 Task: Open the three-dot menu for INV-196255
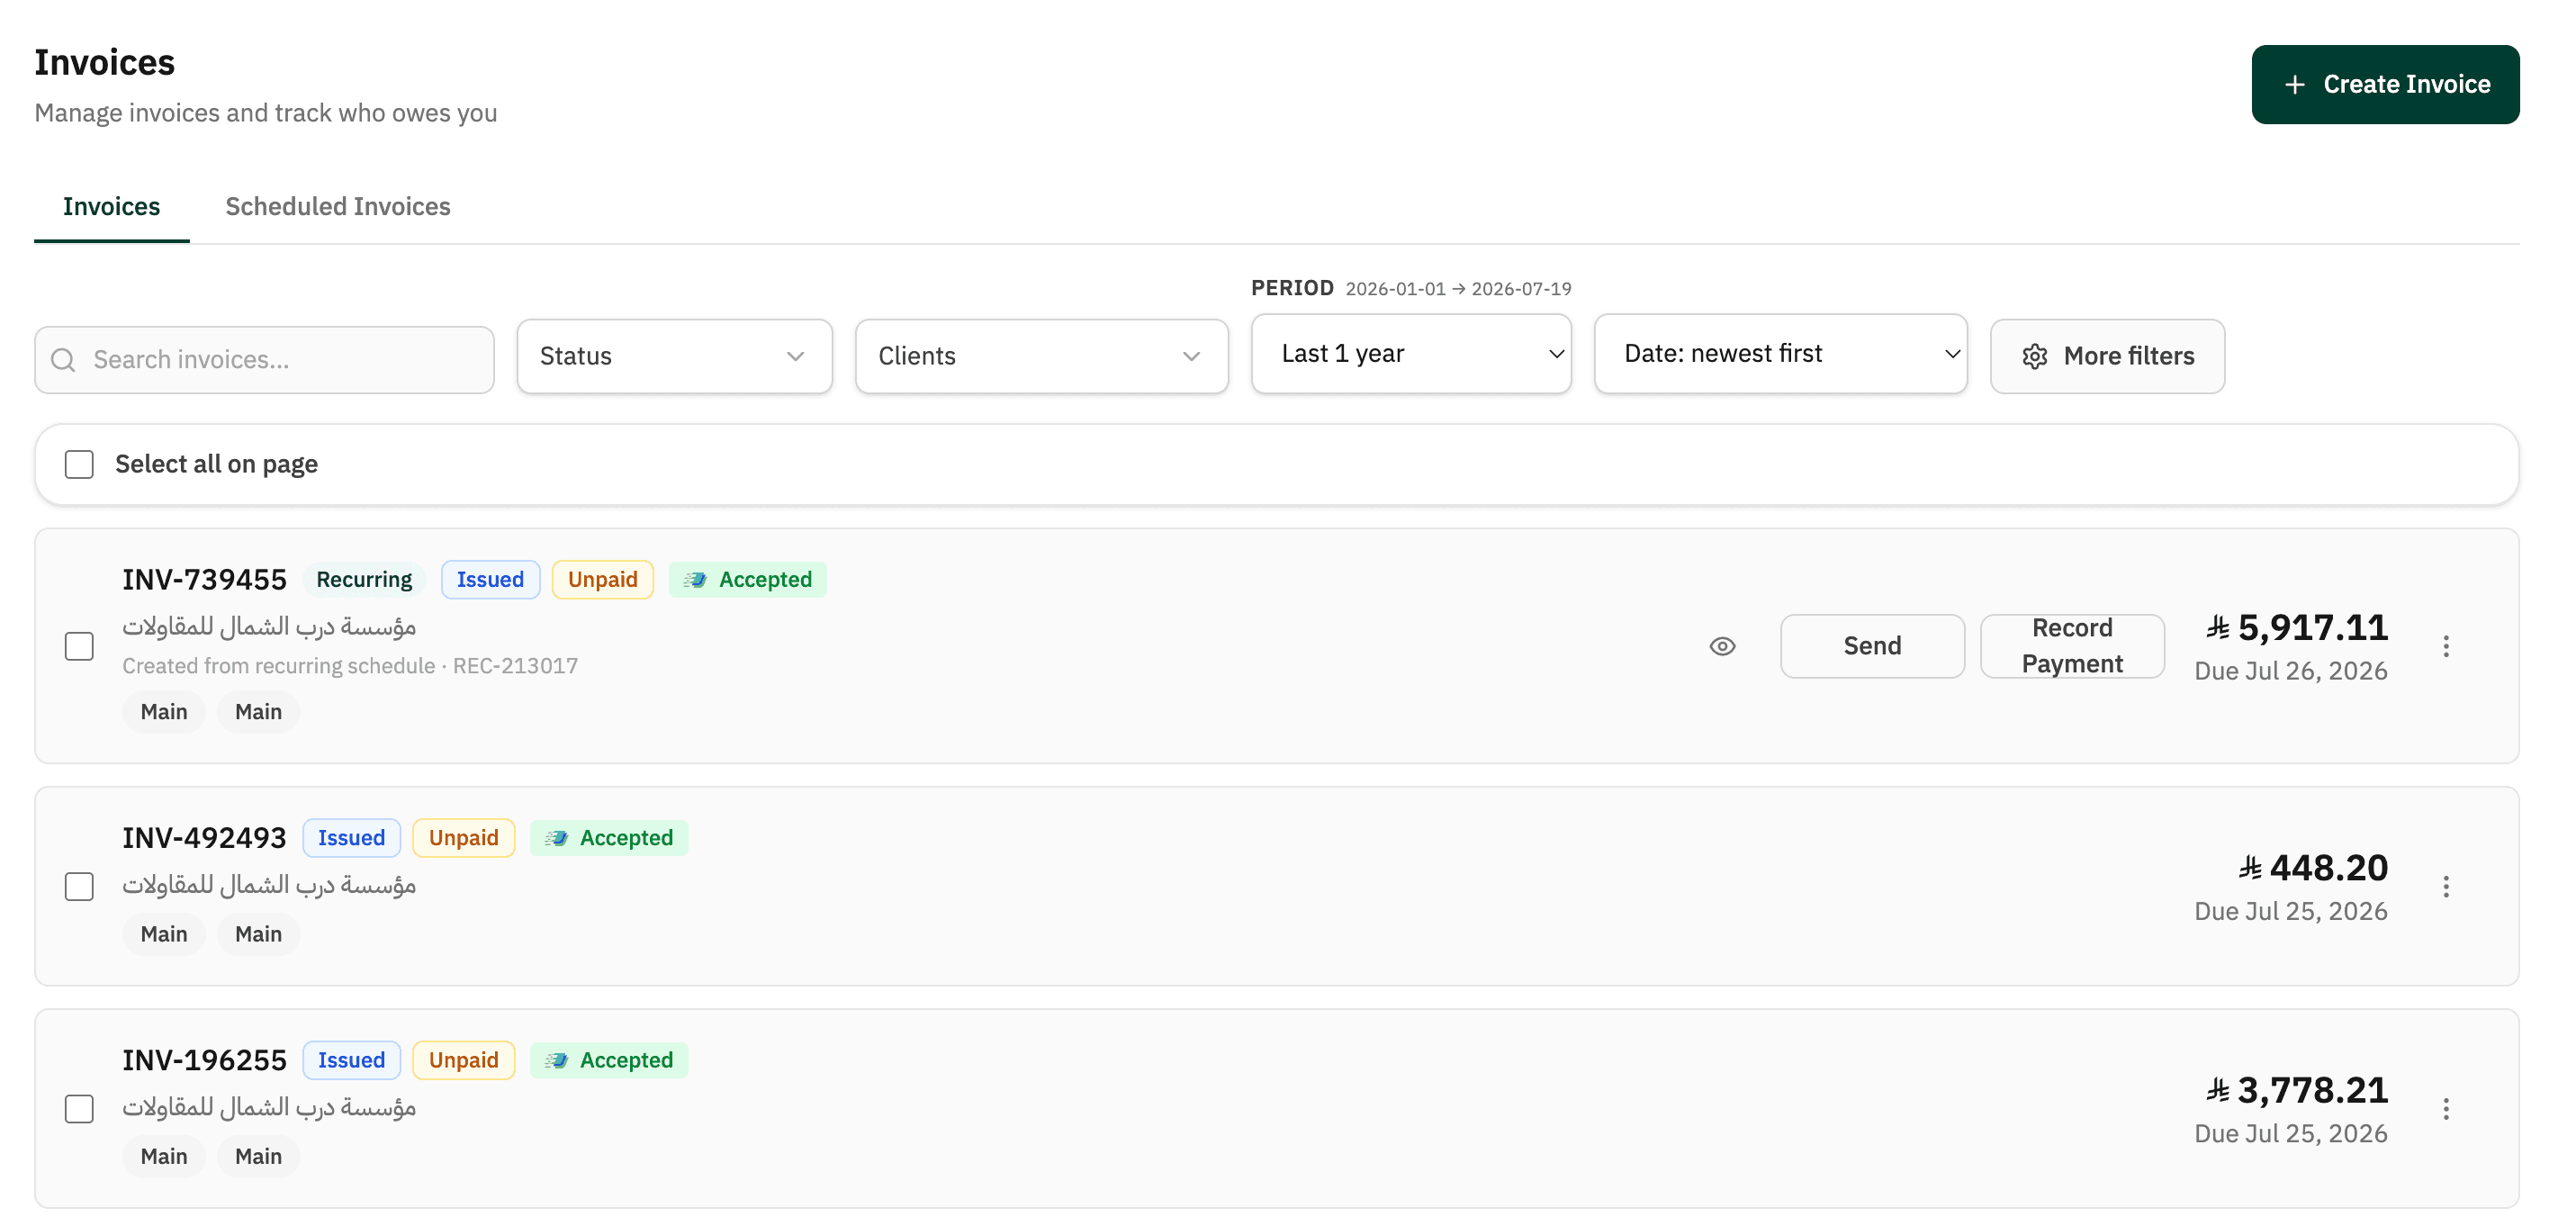coord(2446,1109)
